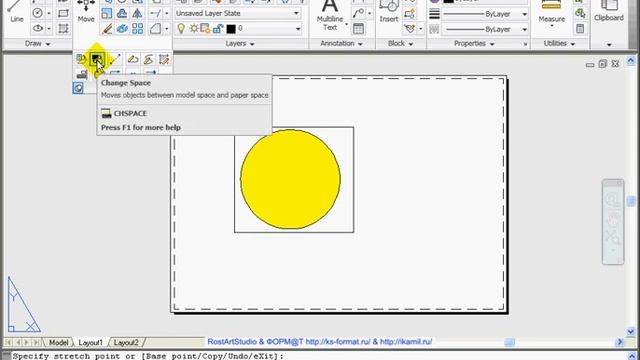Click the Trim tool icon

(x=155, y=13)
